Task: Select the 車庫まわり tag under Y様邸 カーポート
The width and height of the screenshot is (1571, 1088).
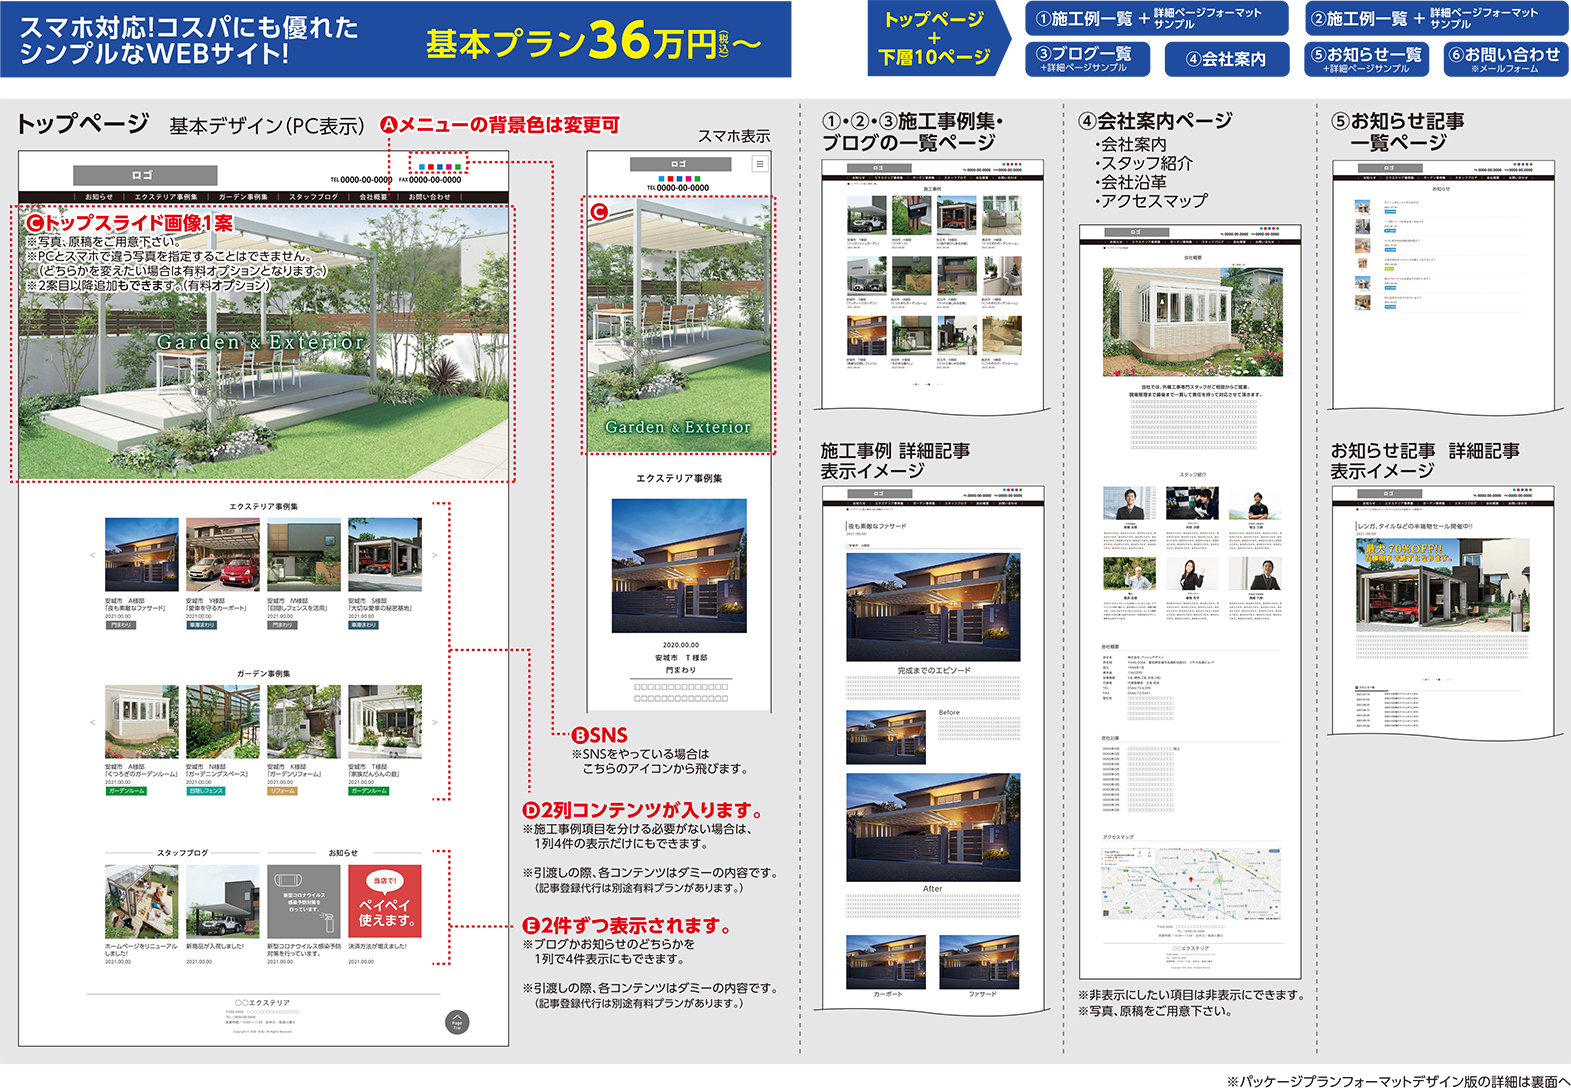Action: pyautogui.click(x=201, y=625)
